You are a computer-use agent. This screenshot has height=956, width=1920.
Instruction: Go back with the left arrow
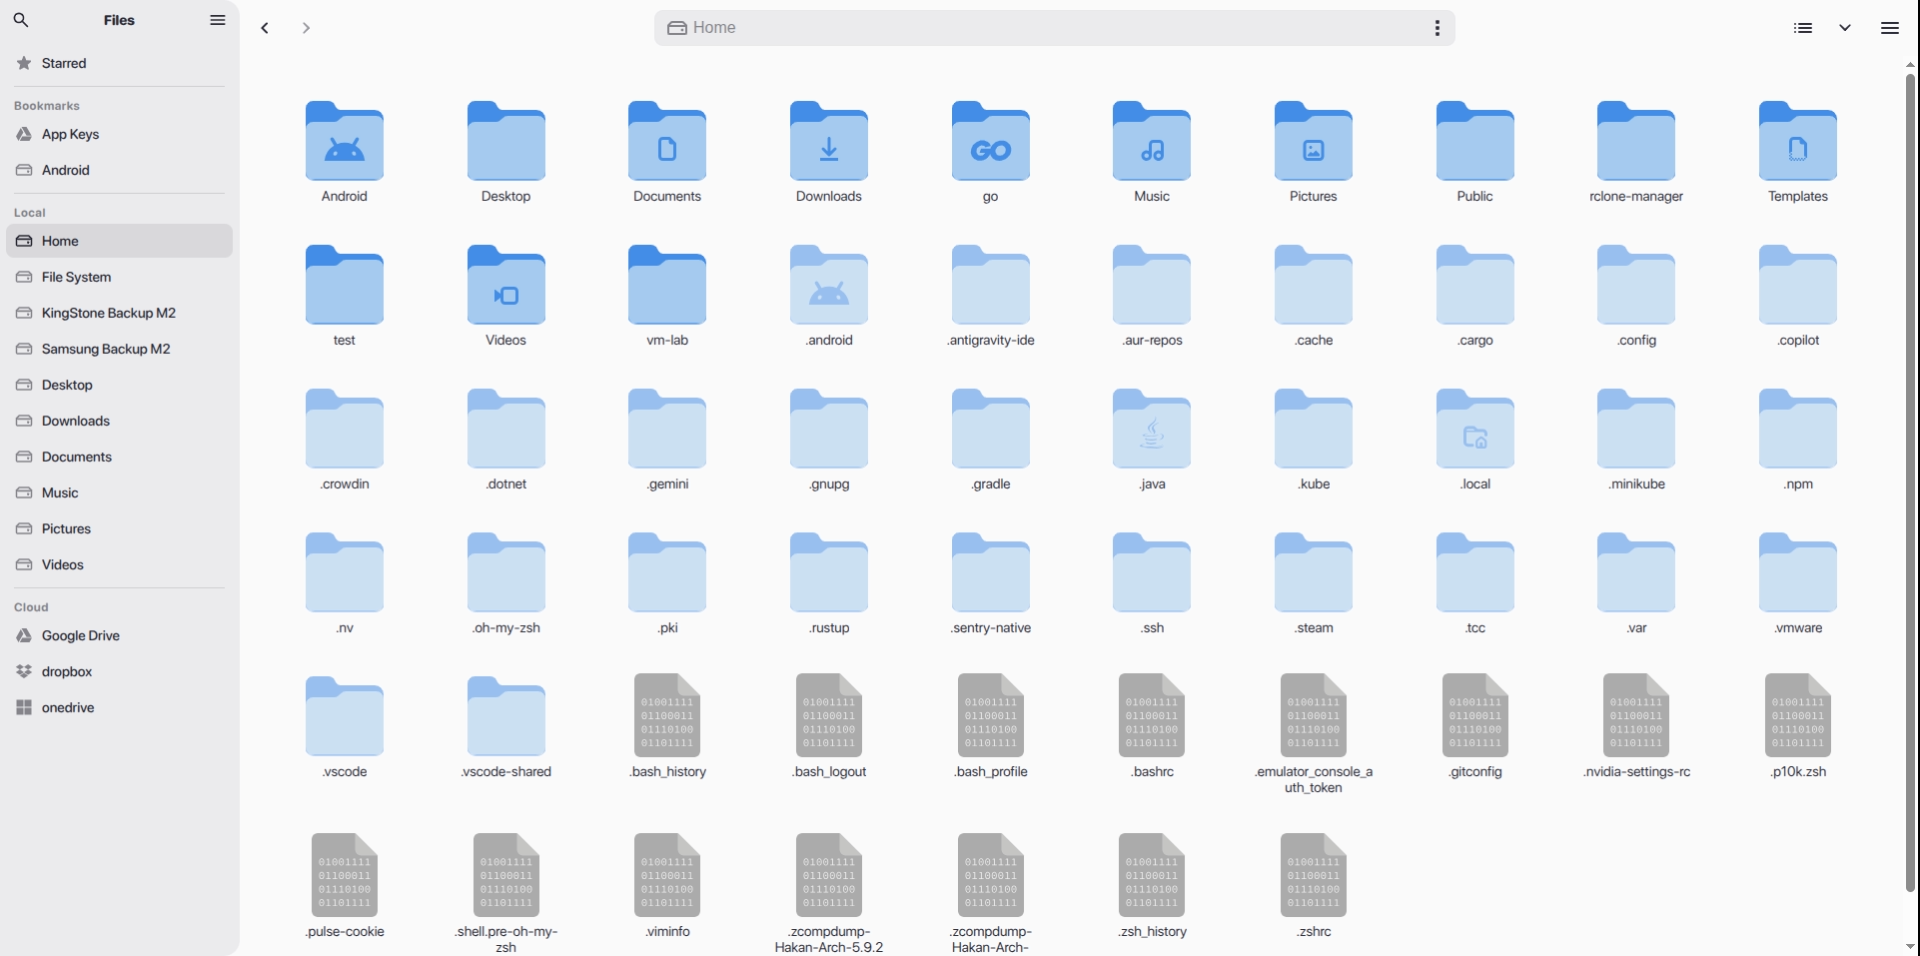pos(265,28)
